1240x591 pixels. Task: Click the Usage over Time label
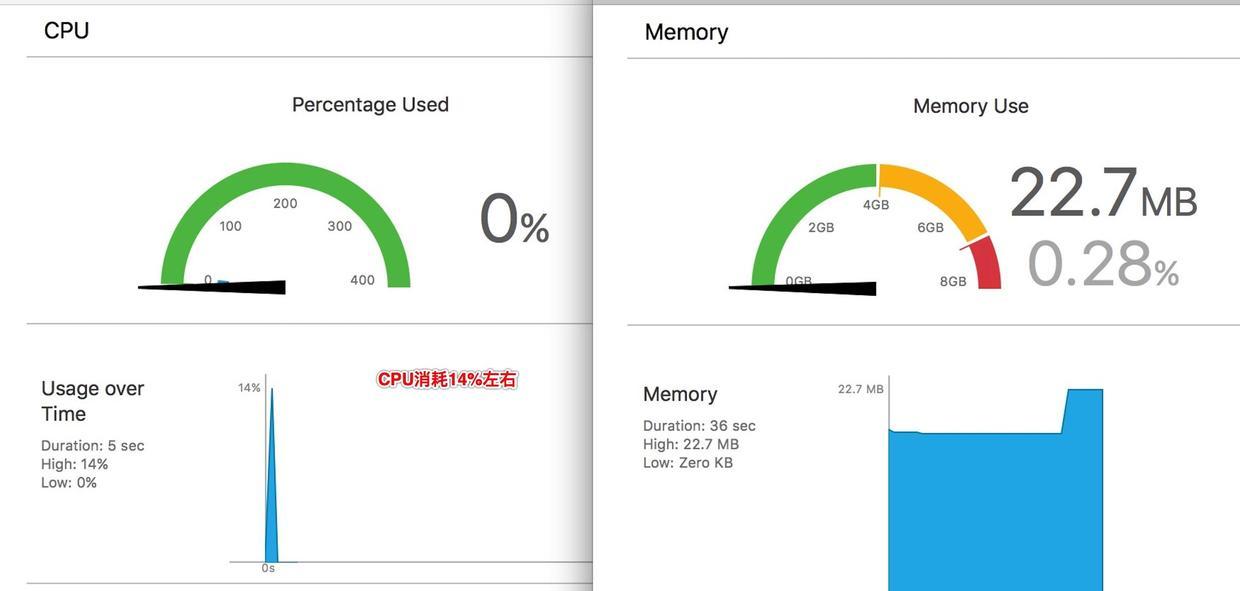[x=92, y=401]
